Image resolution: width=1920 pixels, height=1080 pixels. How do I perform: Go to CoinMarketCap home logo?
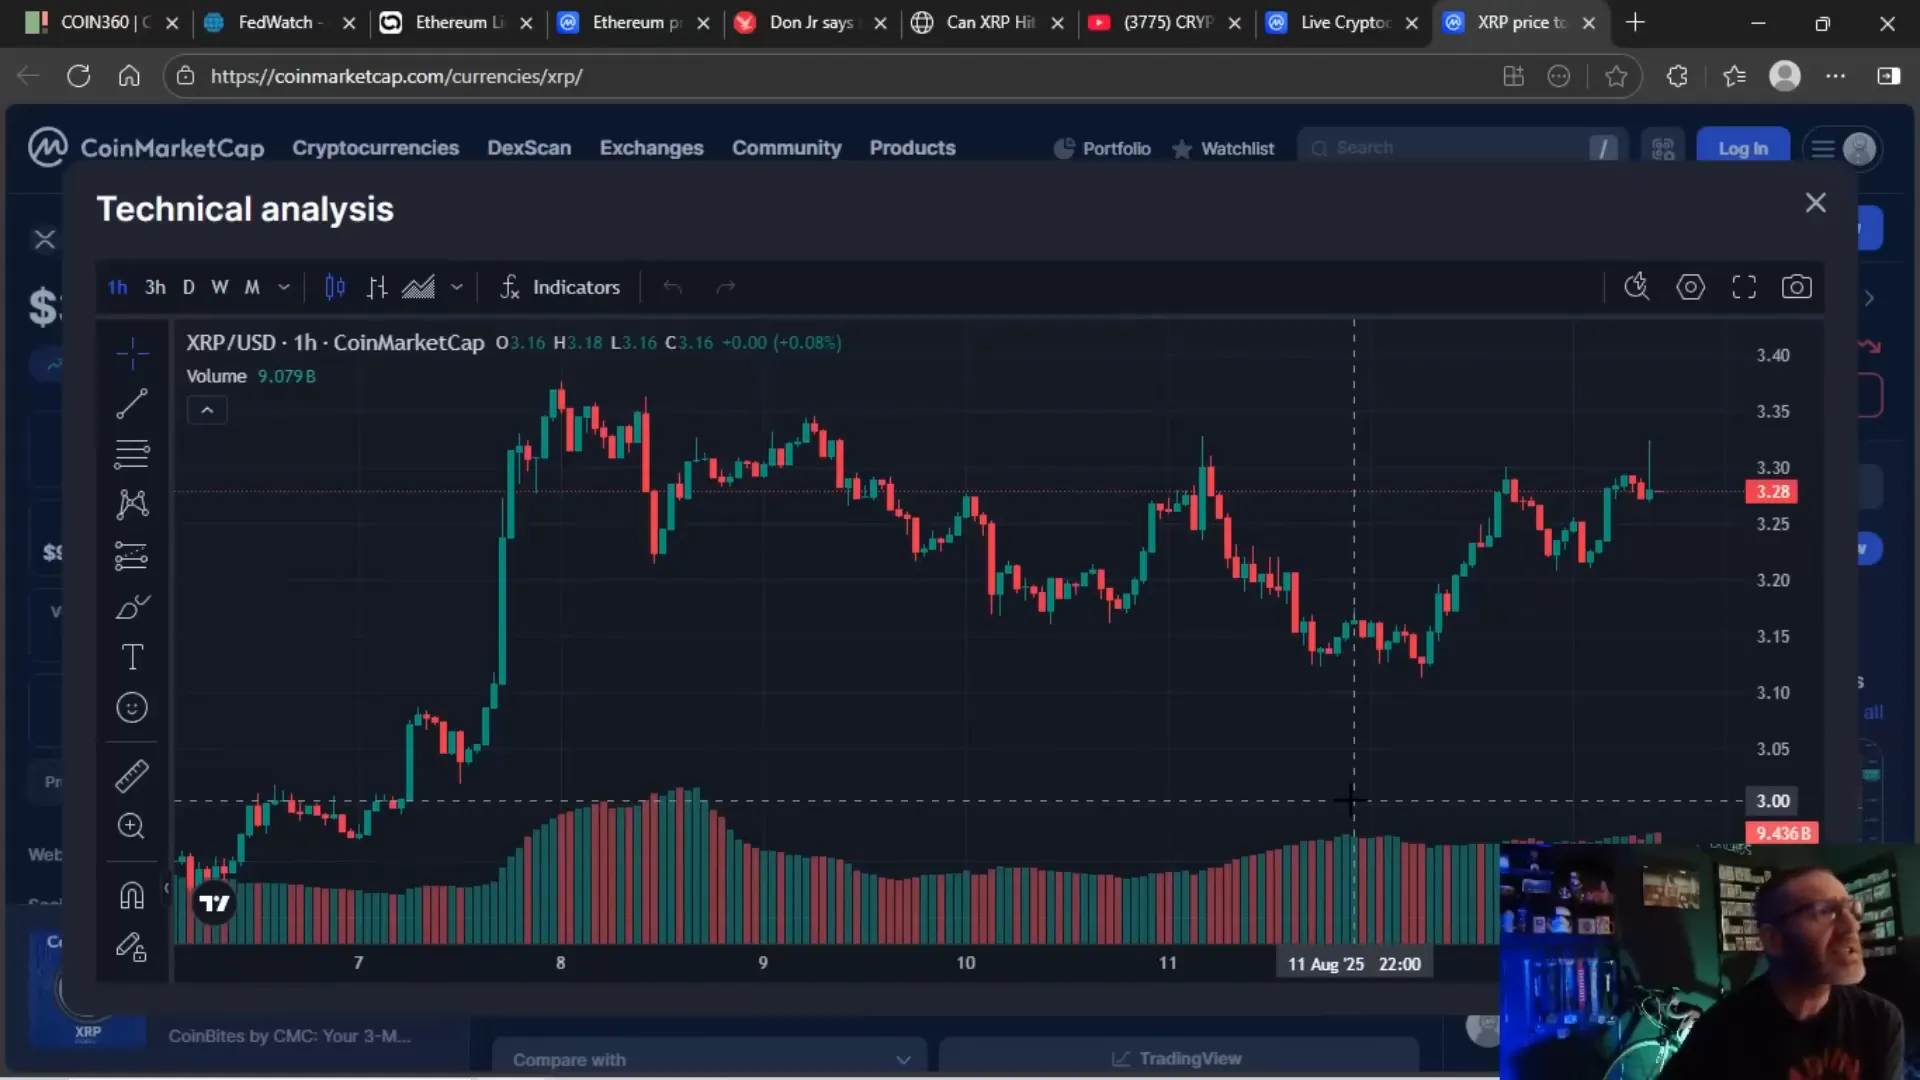click(146, 148)
